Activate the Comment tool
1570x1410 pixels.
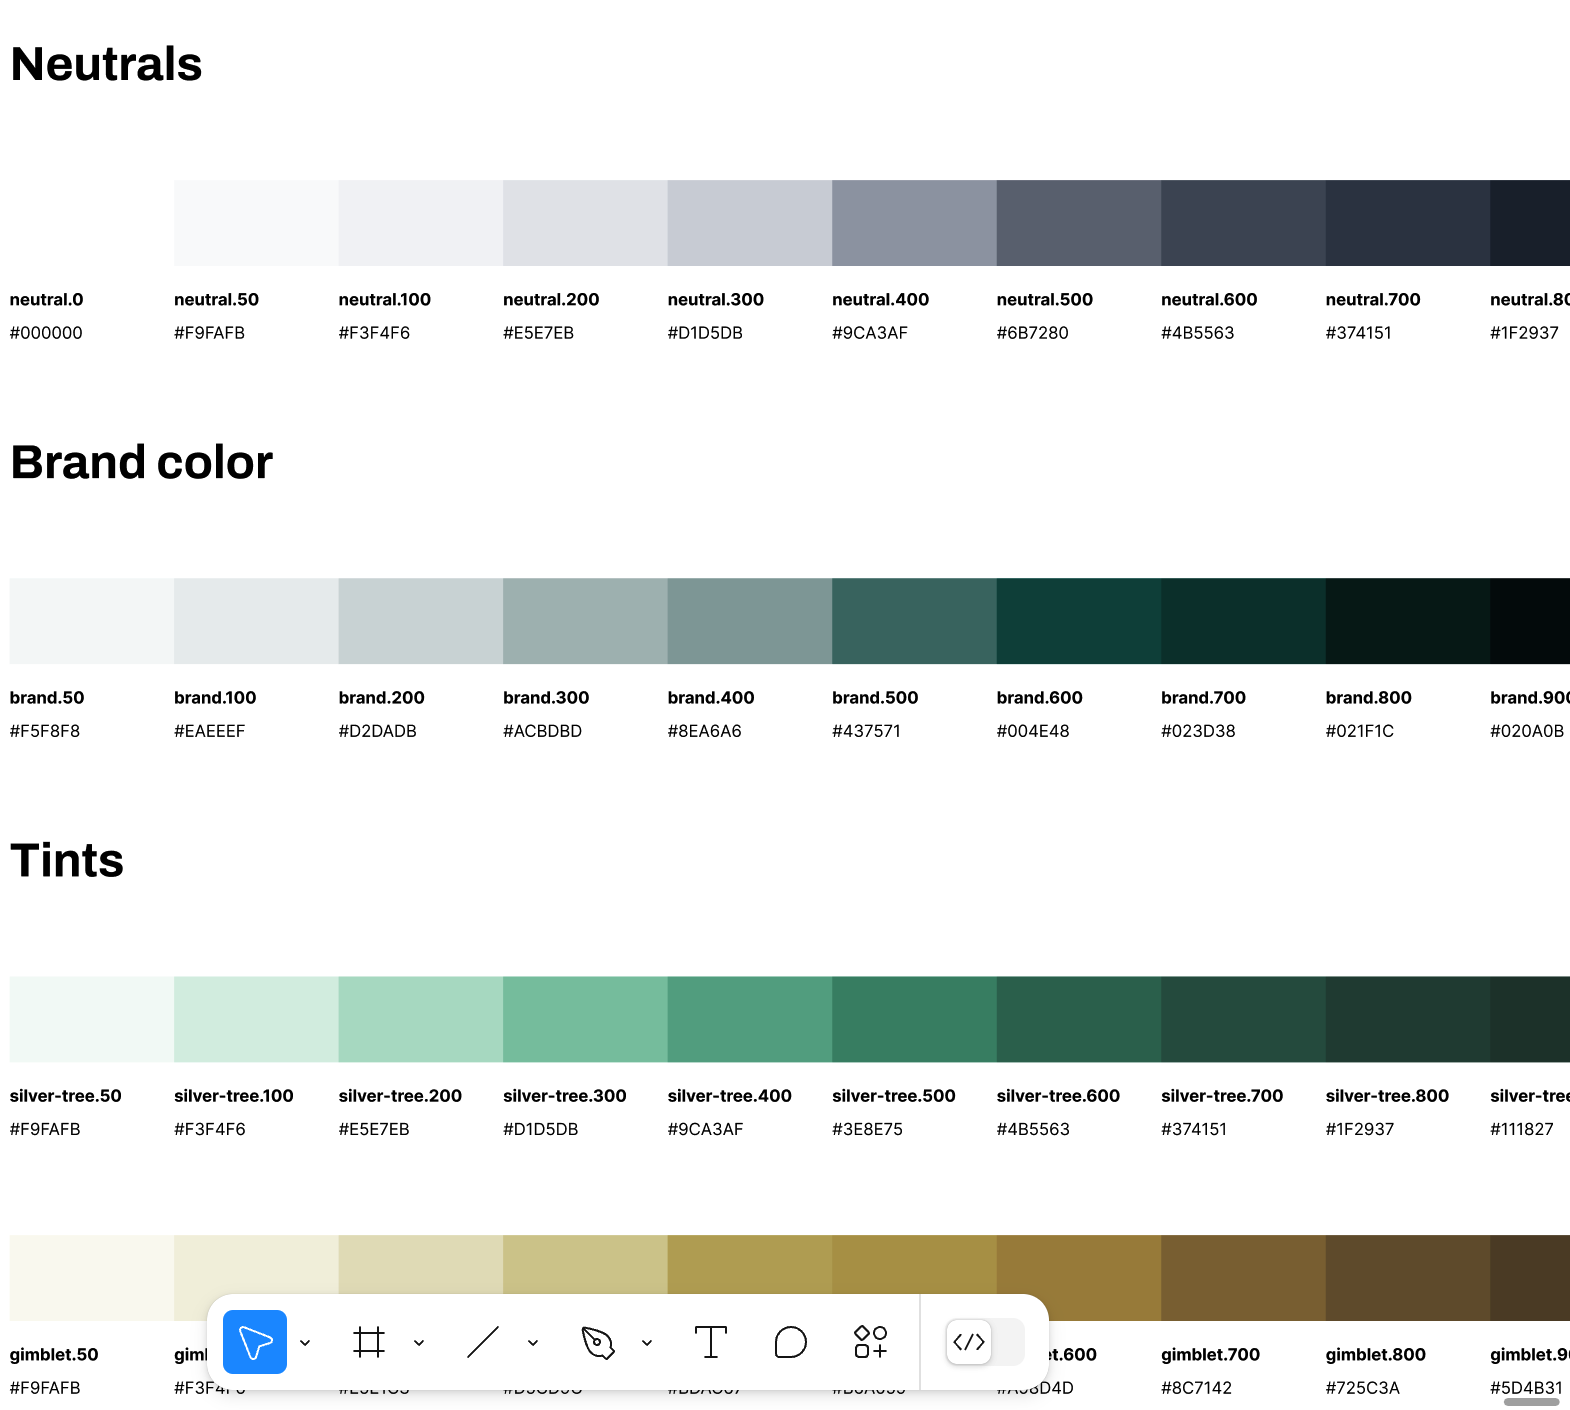[790, 1342]
